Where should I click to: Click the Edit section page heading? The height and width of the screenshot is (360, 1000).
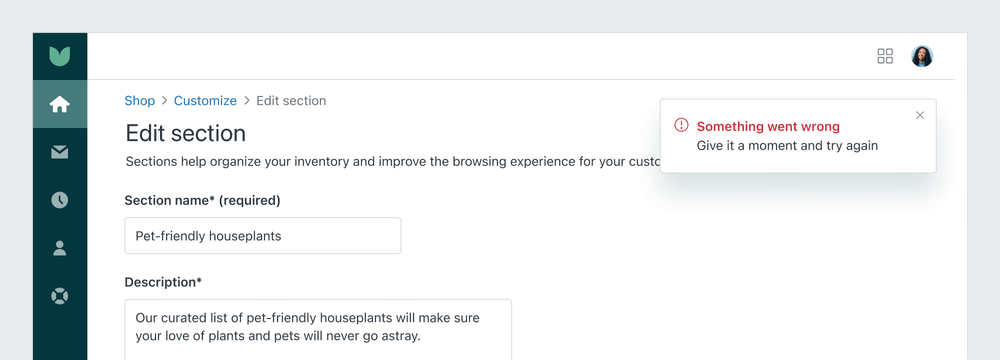[x=186, y=133]
